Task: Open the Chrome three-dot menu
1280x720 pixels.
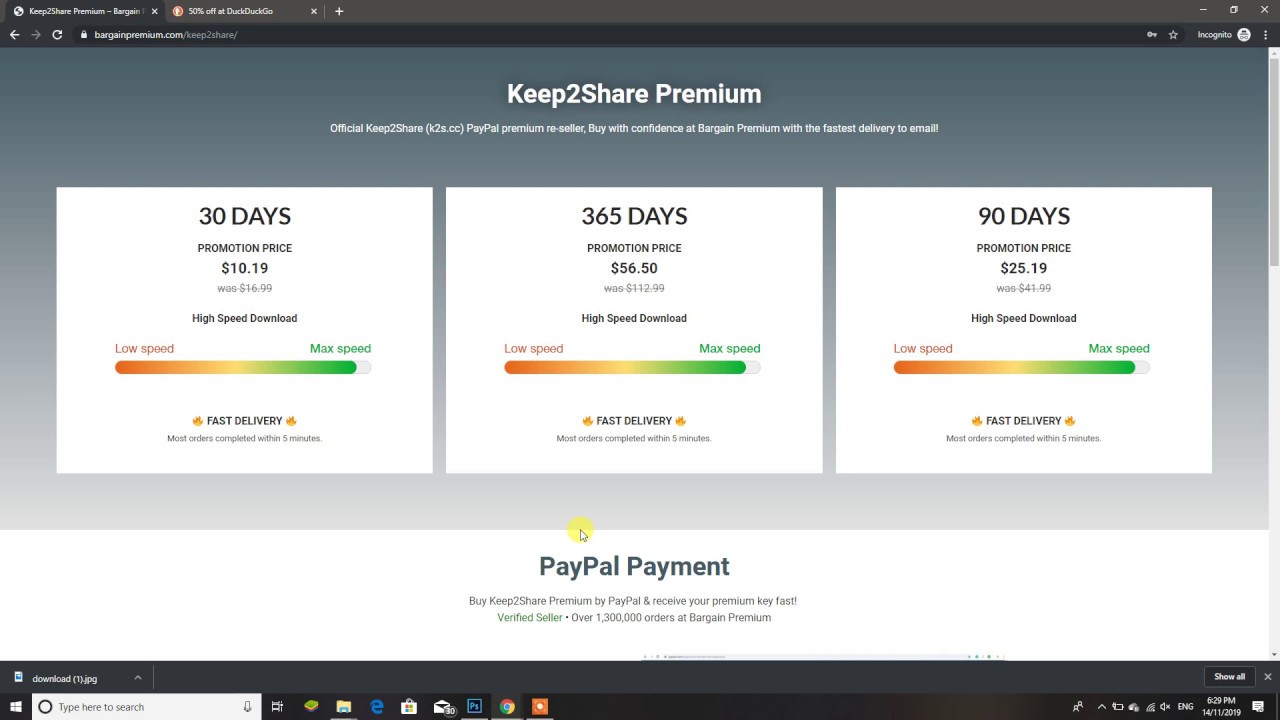Action: point(1265,35)
